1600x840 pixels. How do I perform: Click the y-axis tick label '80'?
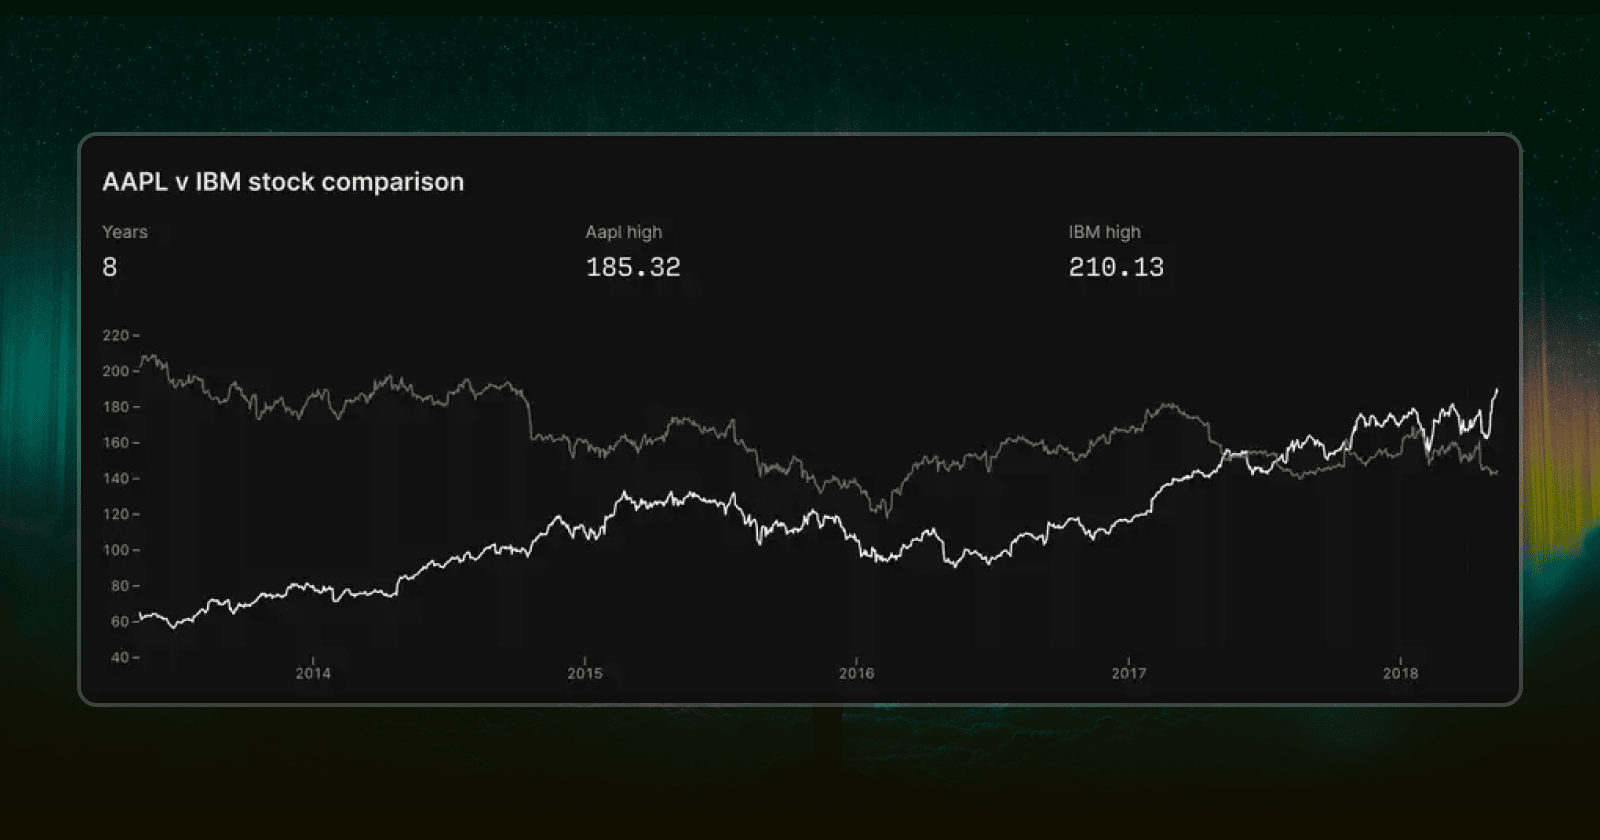click(120, 586)
